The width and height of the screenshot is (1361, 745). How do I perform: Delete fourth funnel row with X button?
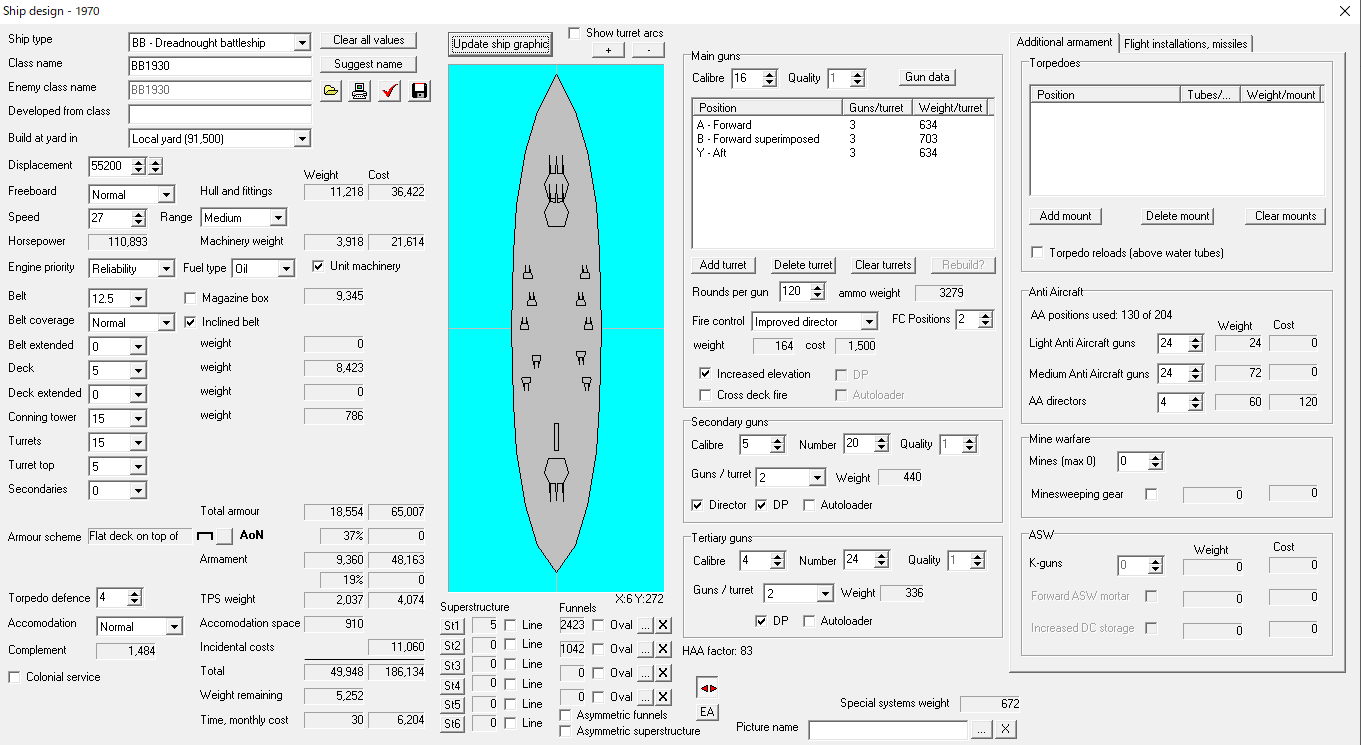[x=663, y=697]
